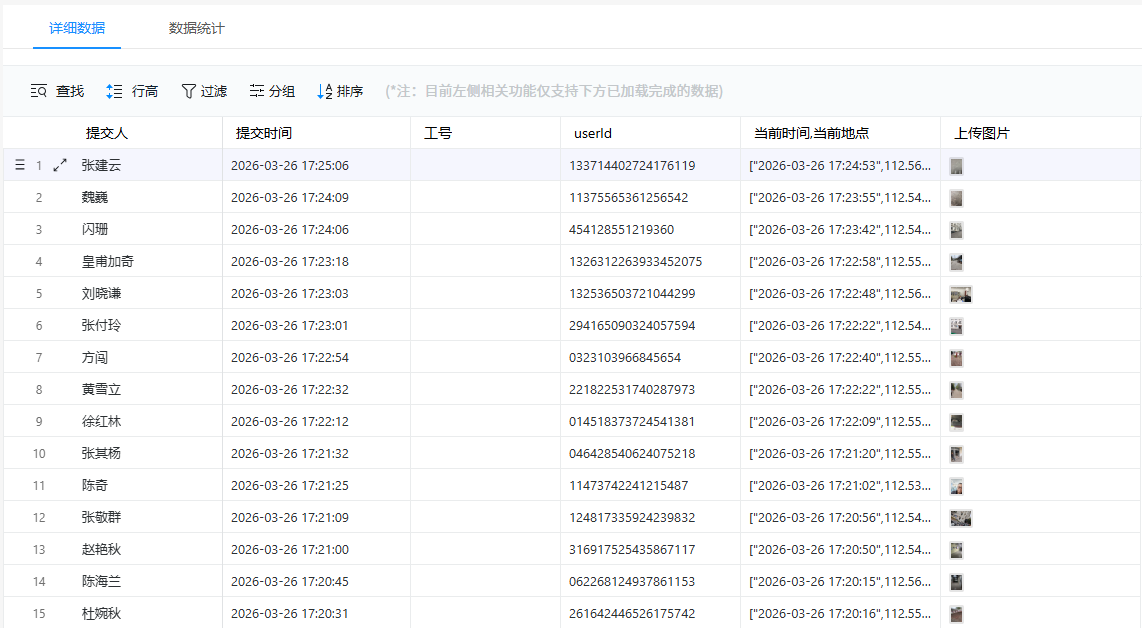Click the 提交时间 column header

[x=264, y=133]
